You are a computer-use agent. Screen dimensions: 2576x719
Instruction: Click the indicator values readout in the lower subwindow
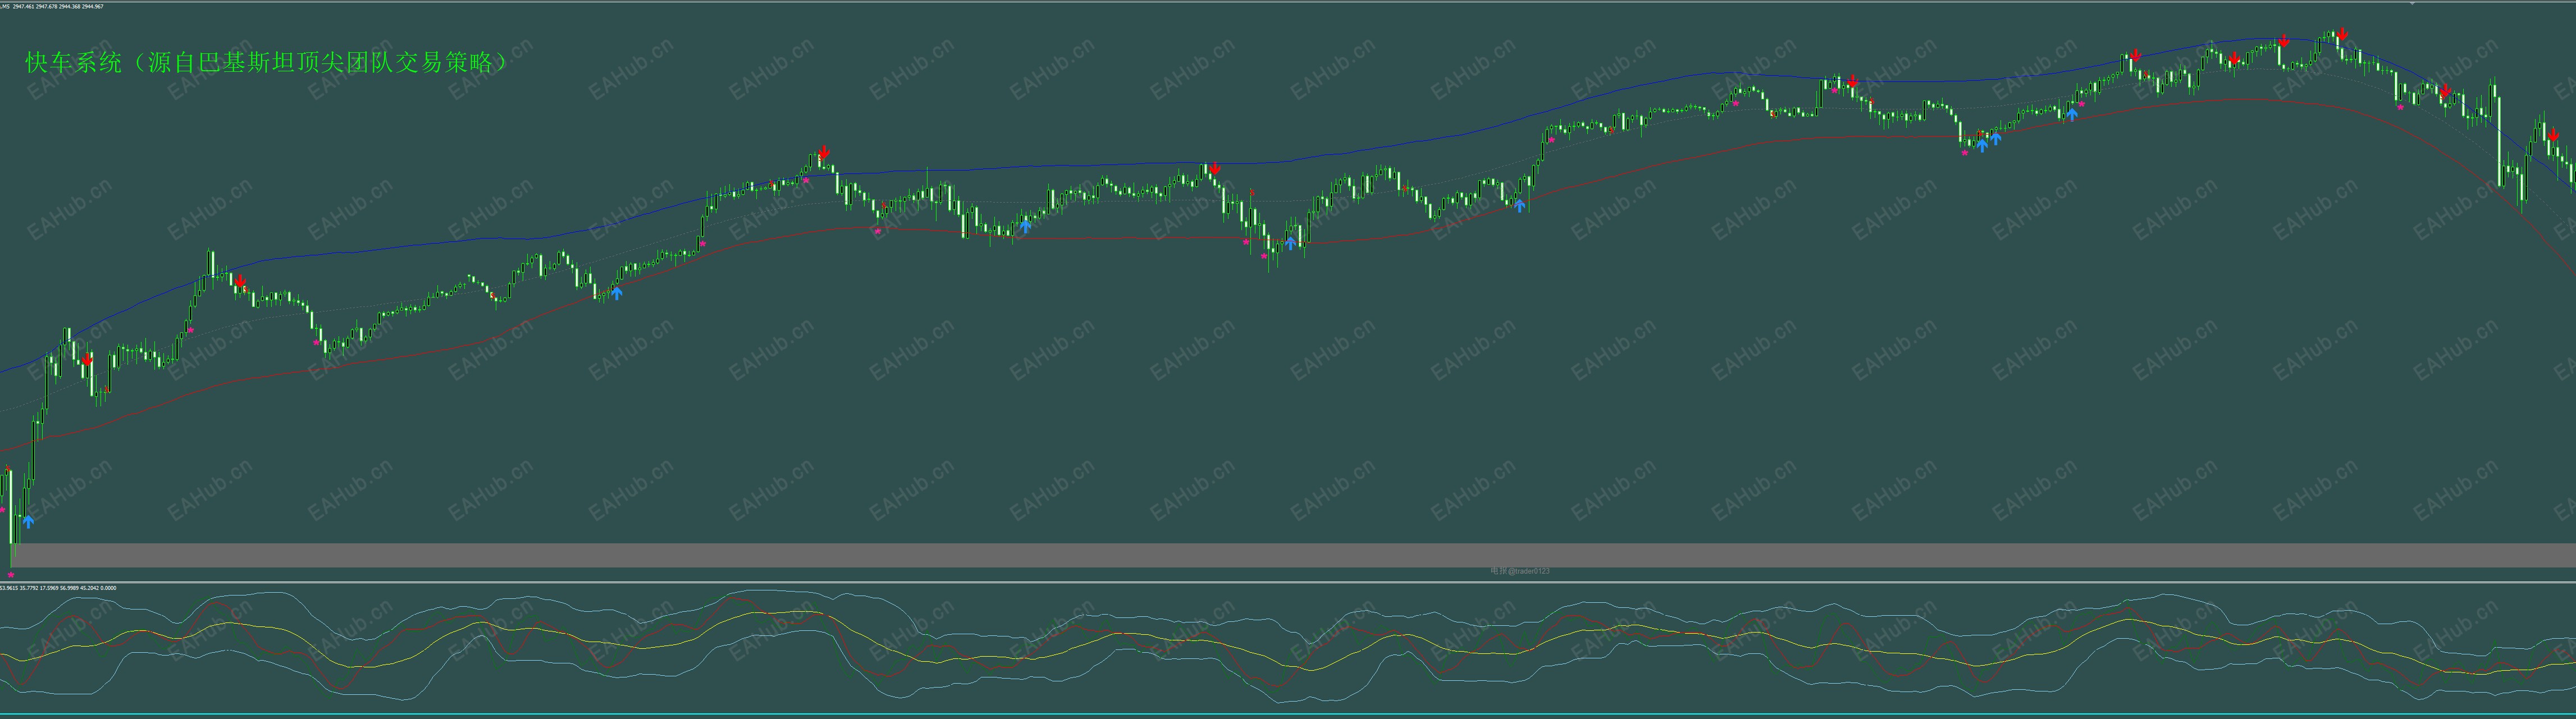(x=58, y=588)
